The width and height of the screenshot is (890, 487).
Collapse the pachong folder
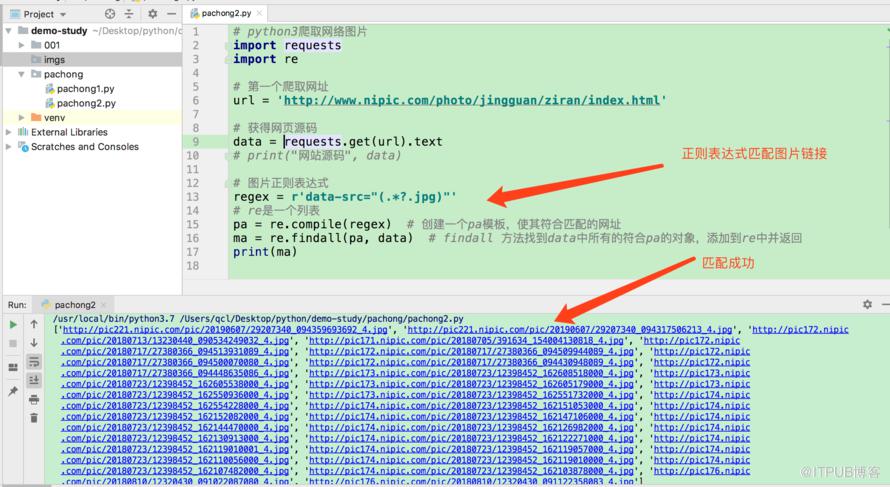point(22,74)
